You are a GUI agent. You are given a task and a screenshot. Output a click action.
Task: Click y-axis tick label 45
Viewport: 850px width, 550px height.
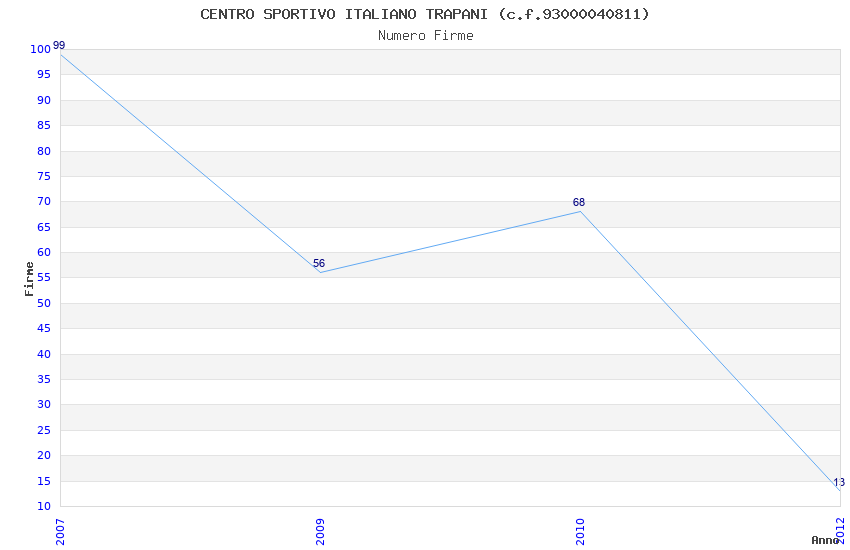(44, 328)
